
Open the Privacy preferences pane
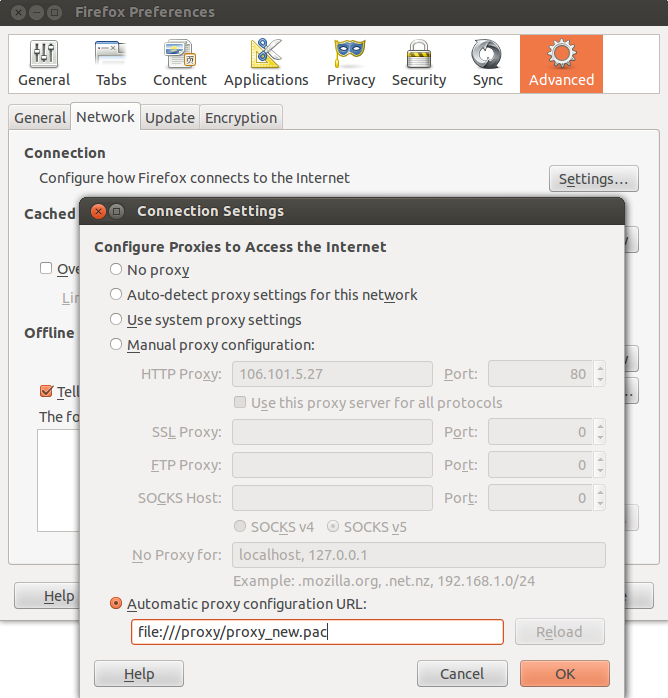tap(351, 63)
